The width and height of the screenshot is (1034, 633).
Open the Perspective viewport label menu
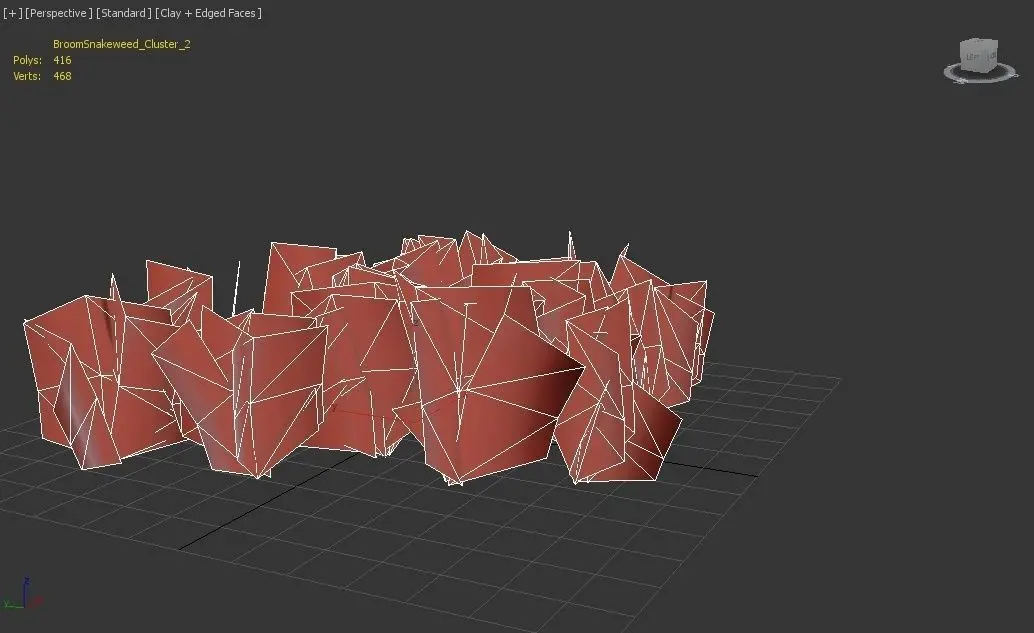59,13
